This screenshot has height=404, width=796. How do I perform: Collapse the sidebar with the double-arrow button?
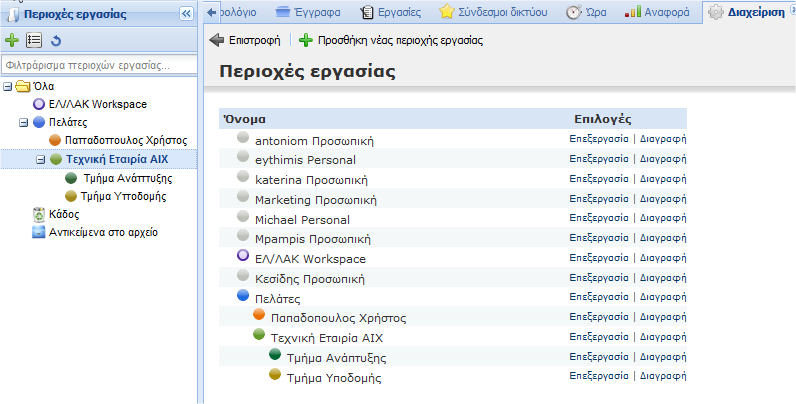(186, 13)
